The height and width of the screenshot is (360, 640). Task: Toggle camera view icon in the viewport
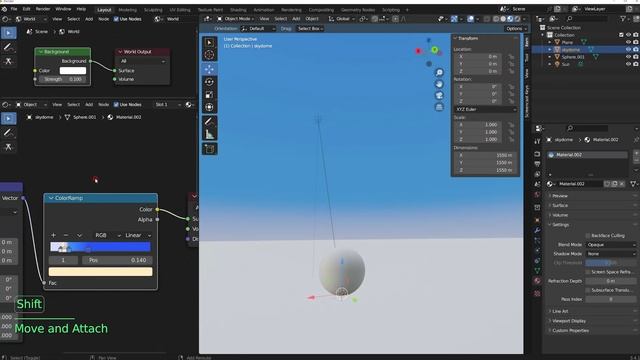click(x=439, y=96)
